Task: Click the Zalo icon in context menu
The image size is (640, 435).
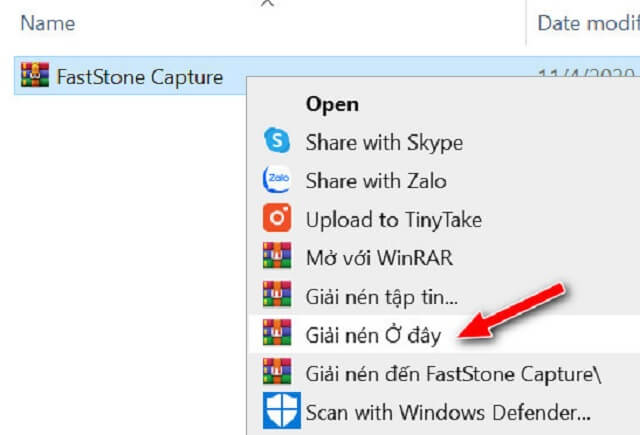Action: click(x=276, y=180)
